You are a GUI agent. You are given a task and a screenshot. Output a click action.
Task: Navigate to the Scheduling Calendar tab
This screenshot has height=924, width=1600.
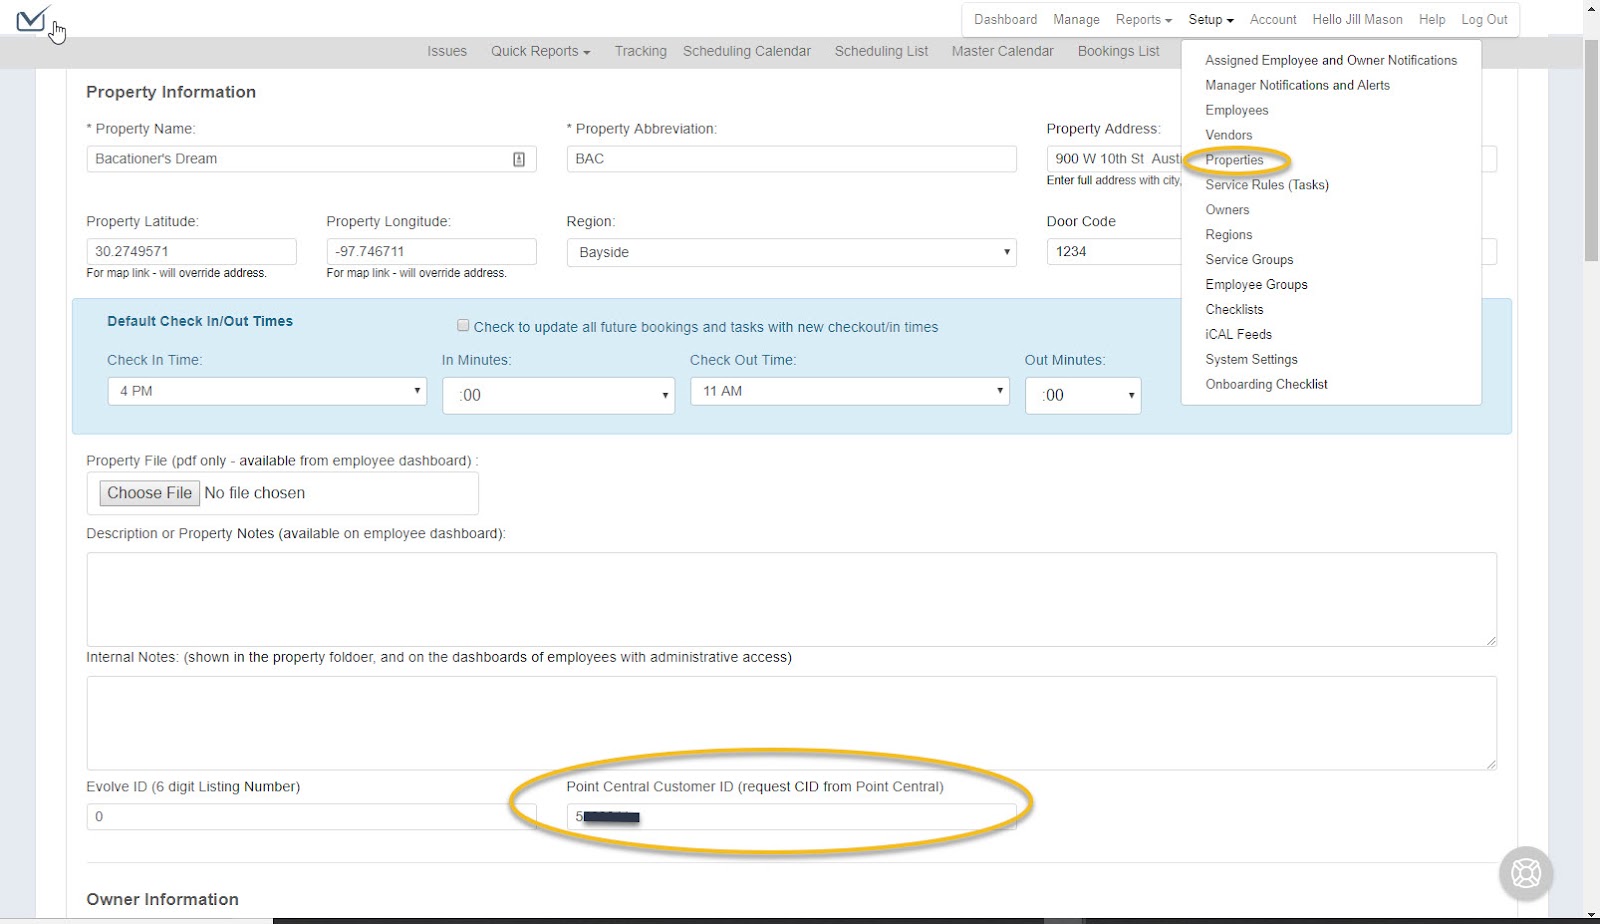click(x=746, y=51)
